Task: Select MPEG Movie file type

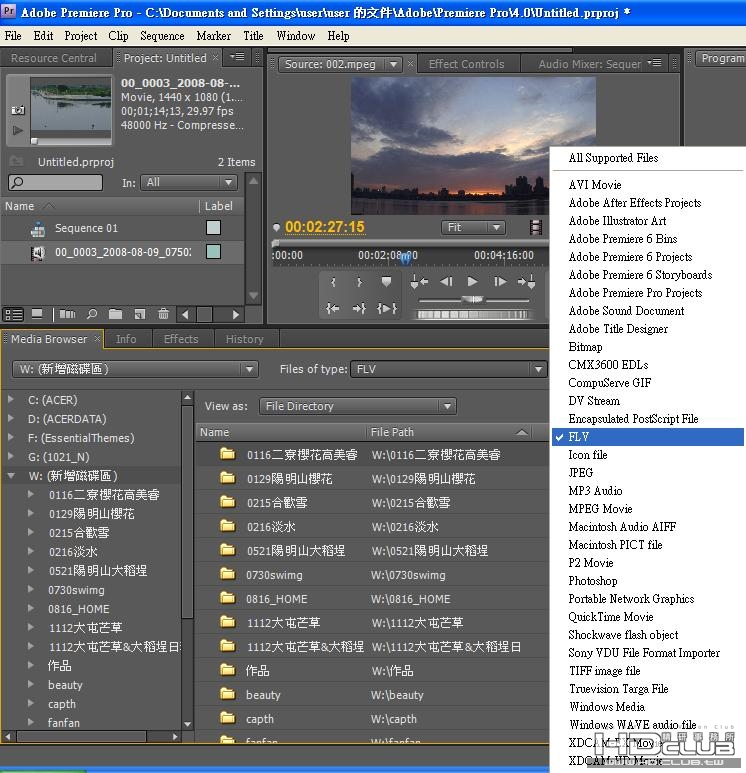Action: coord(600,509)
